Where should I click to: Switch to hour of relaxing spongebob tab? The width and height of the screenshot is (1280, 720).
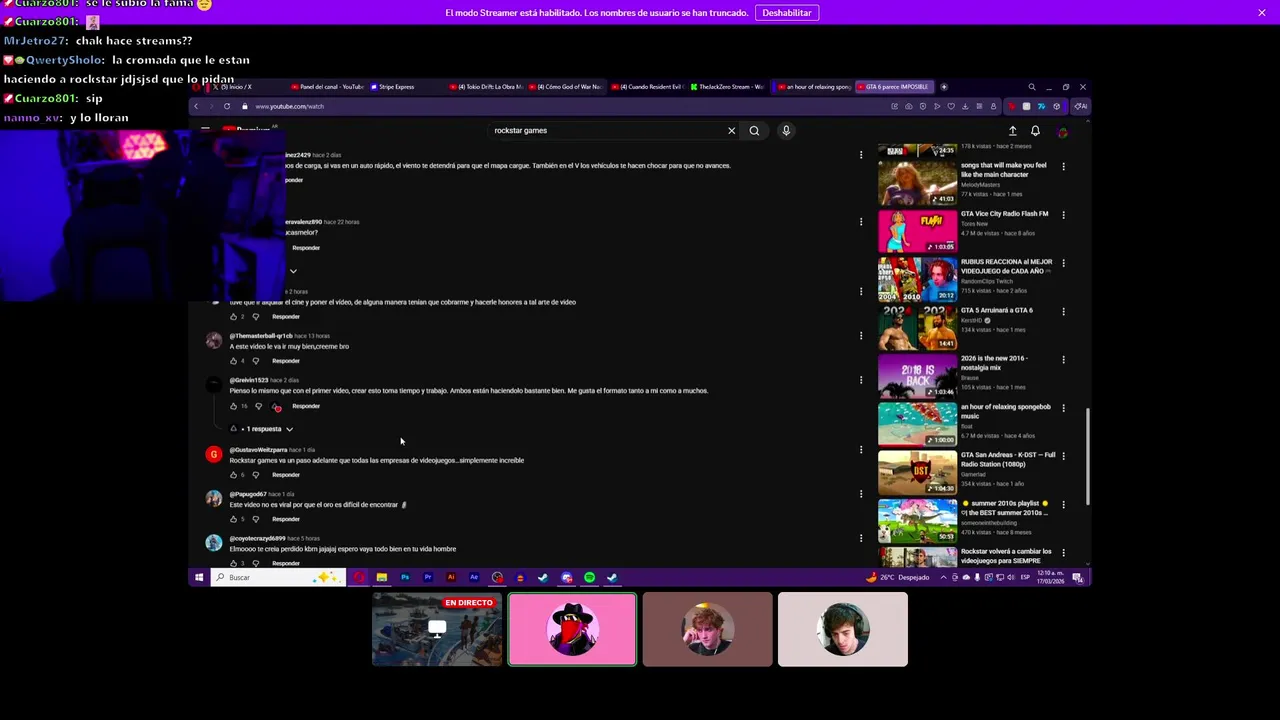click(814, 87)
